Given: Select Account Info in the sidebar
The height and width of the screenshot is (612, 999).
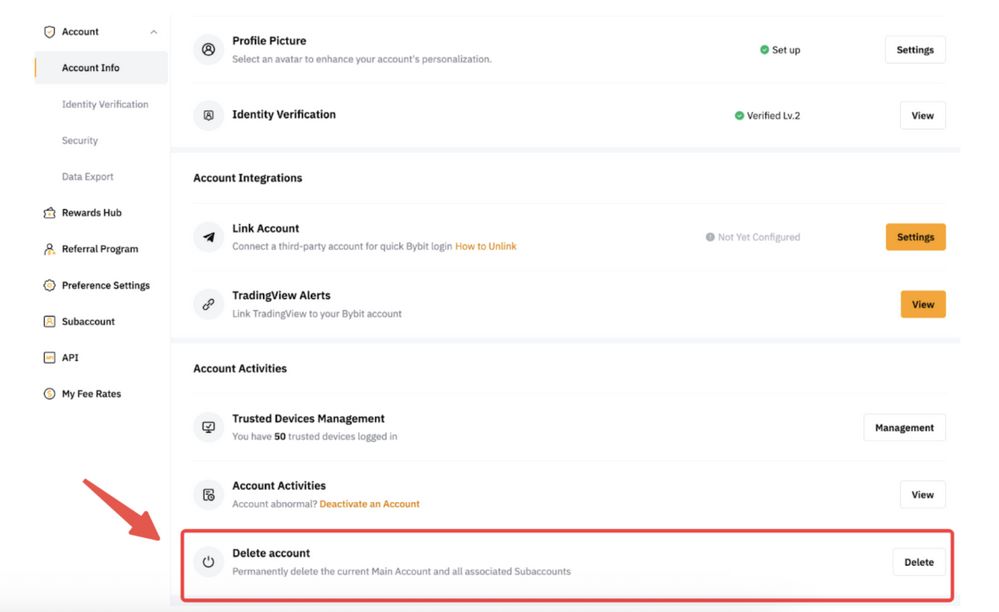Looking at the screenshot, I should pos(101,68).
